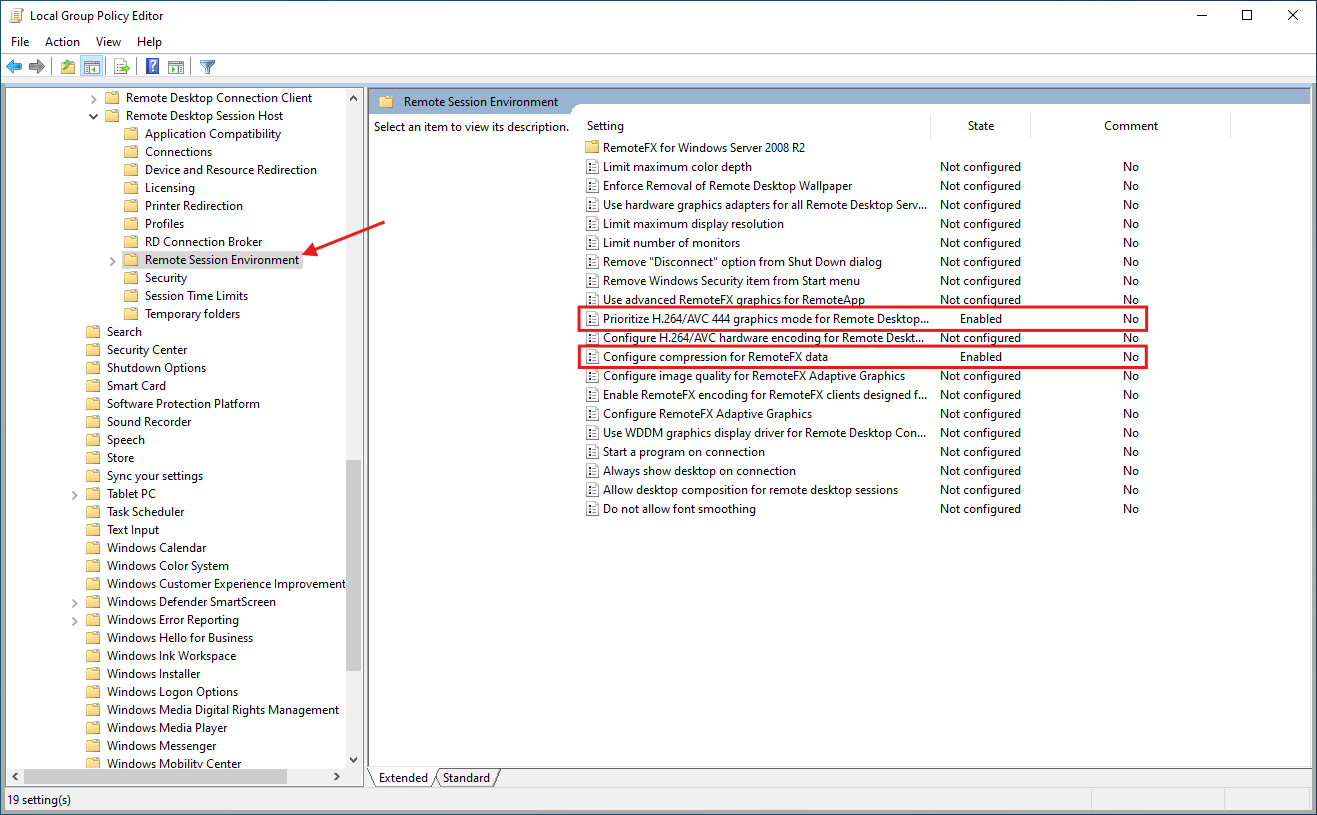Expand the Tablet PC tree node
This screenshot has width=1317, height=815.
click(75, 494)
